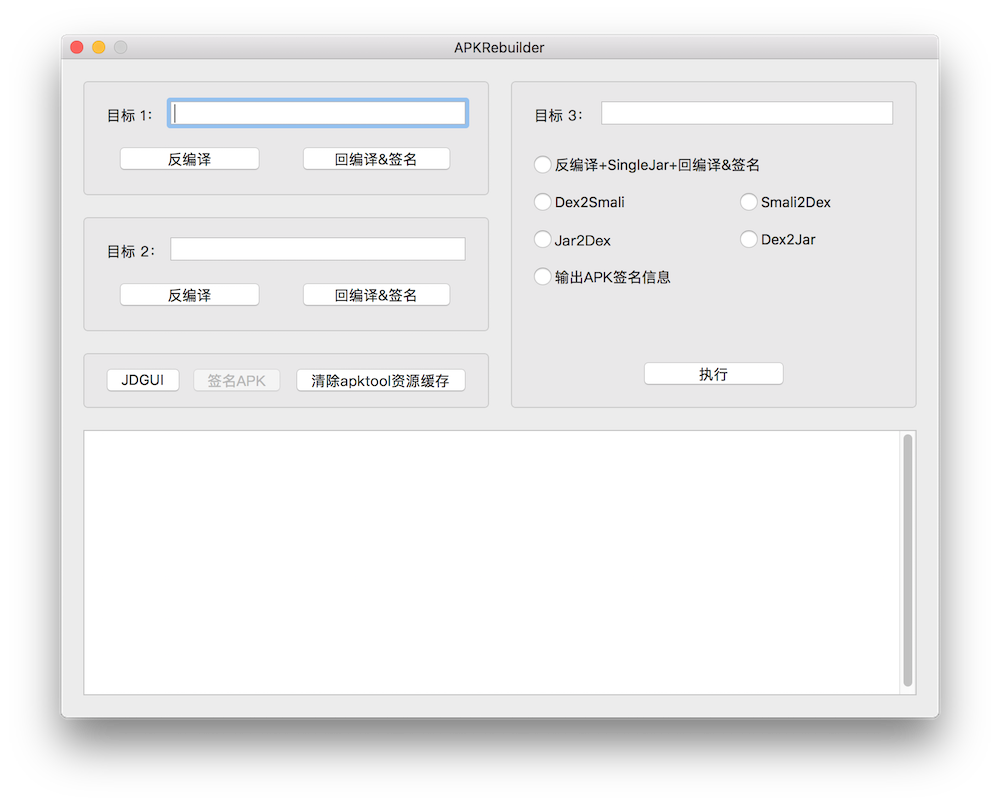Focus the 目标 3 input field
The image size is (1000, 805).
pos(747,114)
